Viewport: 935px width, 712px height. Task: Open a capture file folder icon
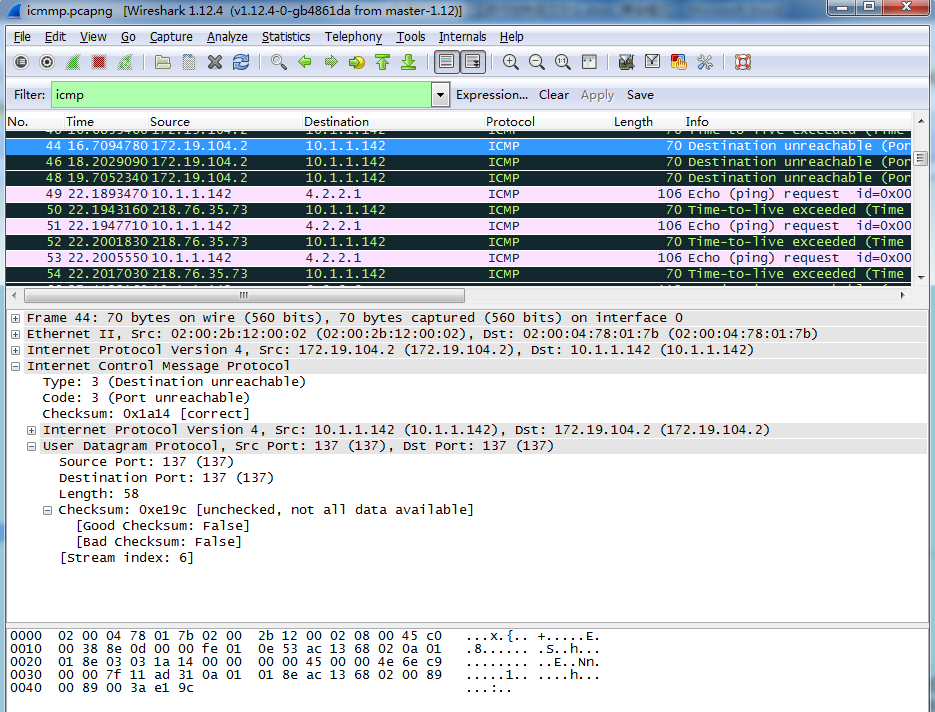(163, 62)
